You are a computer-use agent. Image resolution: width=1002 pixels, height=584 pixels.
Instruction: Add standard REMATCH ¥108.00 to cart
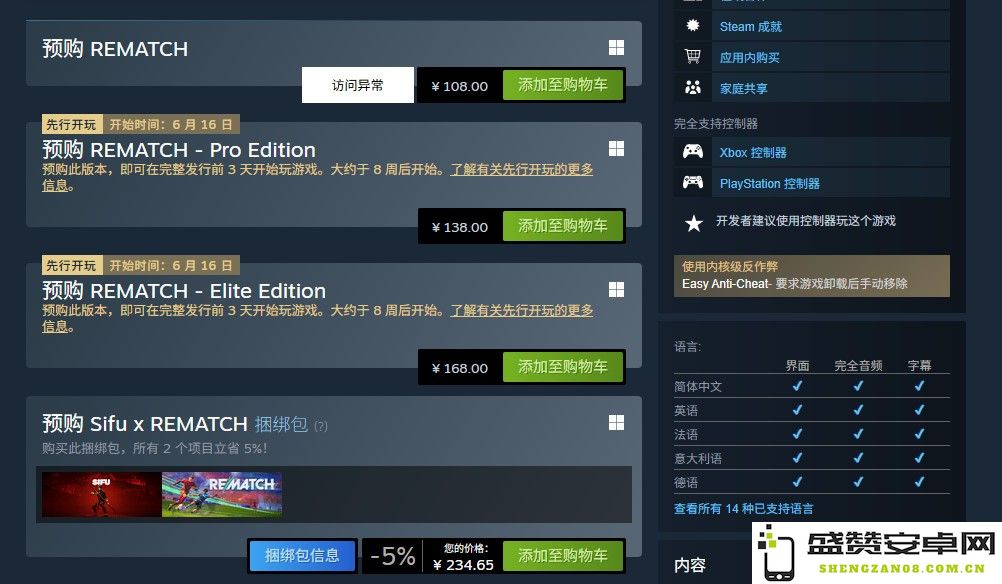click(x=562, y=85)
